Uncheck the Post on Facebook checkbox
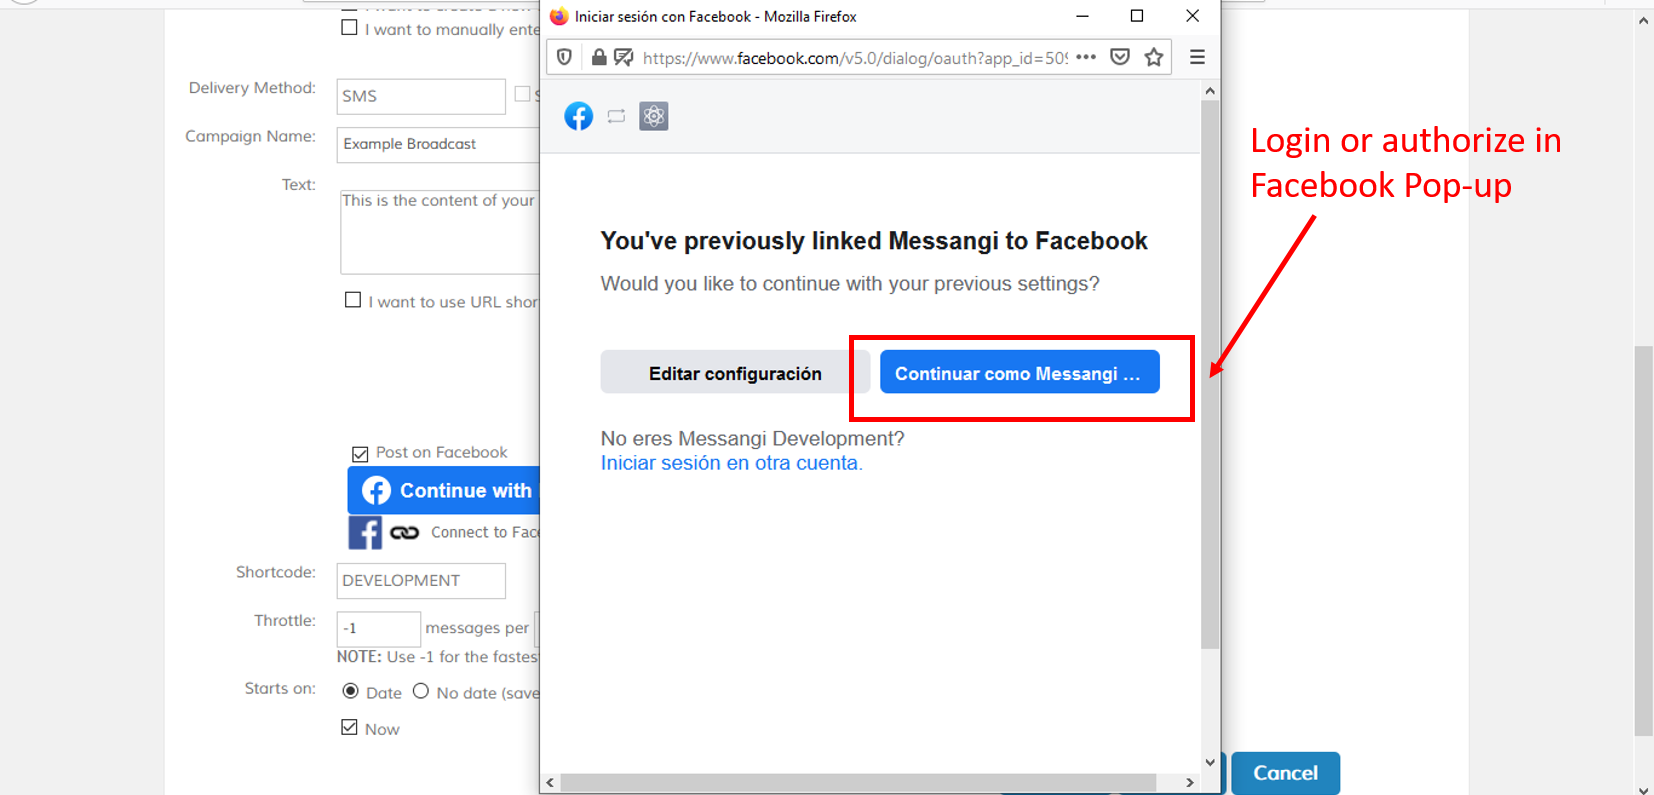 (360, 454)
